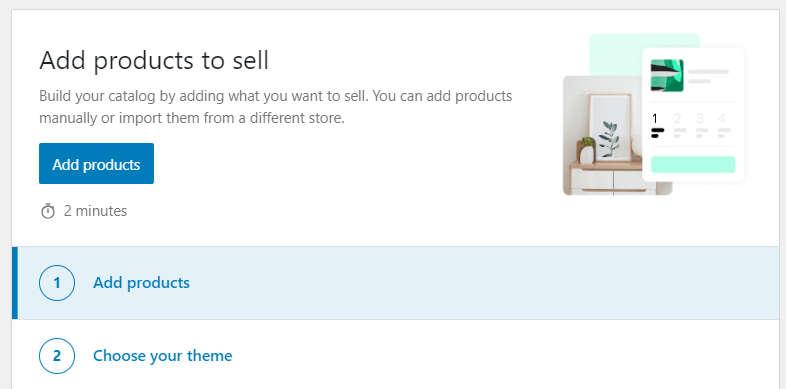This screenshot has width=786, height=389.
Task: Click the stopwatch icon beside 2 minutes
Action: tap(48, 211)
